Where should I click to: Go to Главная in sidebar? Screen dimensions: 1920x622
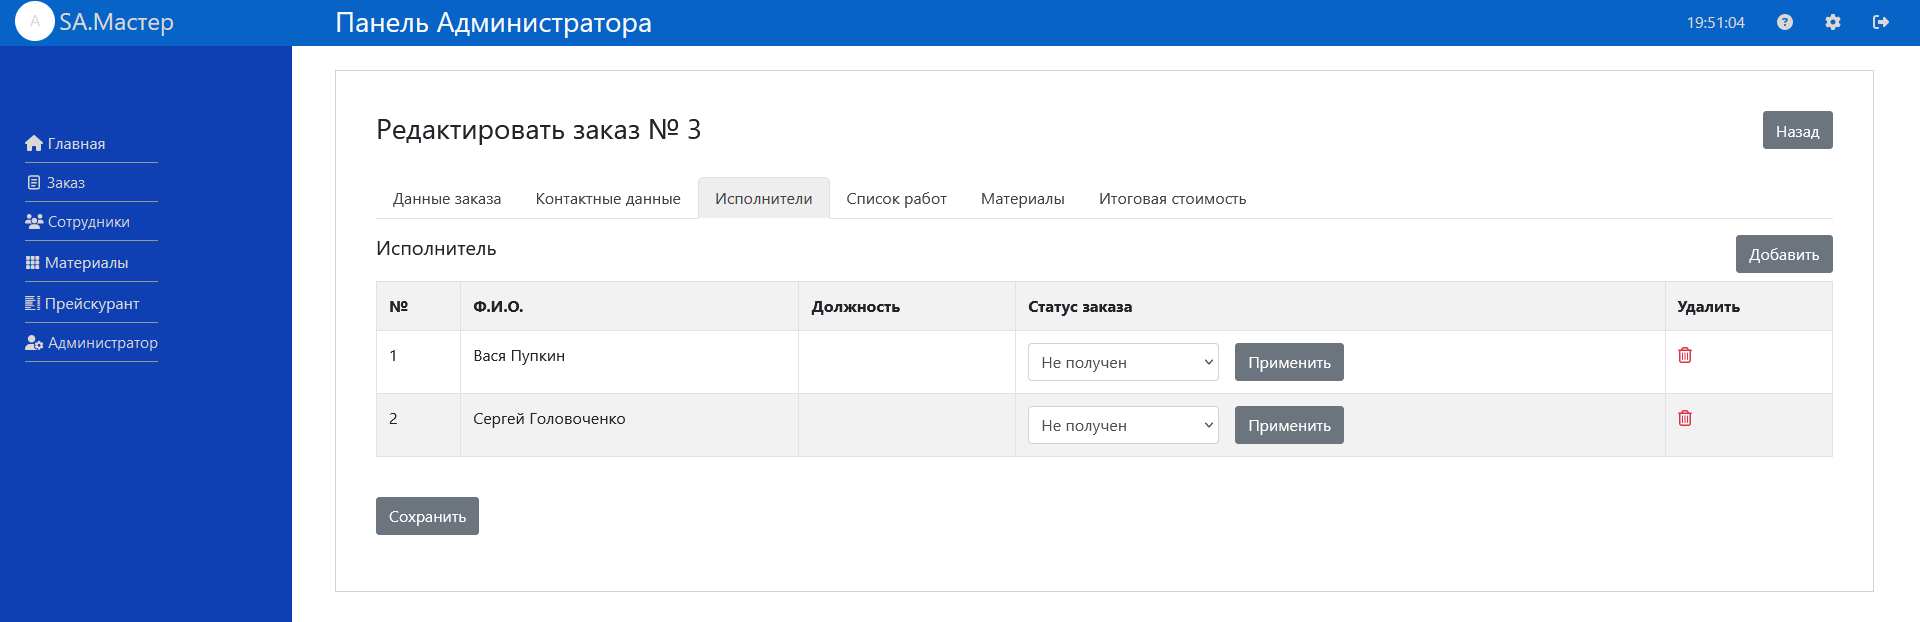(x=76, y=143)
